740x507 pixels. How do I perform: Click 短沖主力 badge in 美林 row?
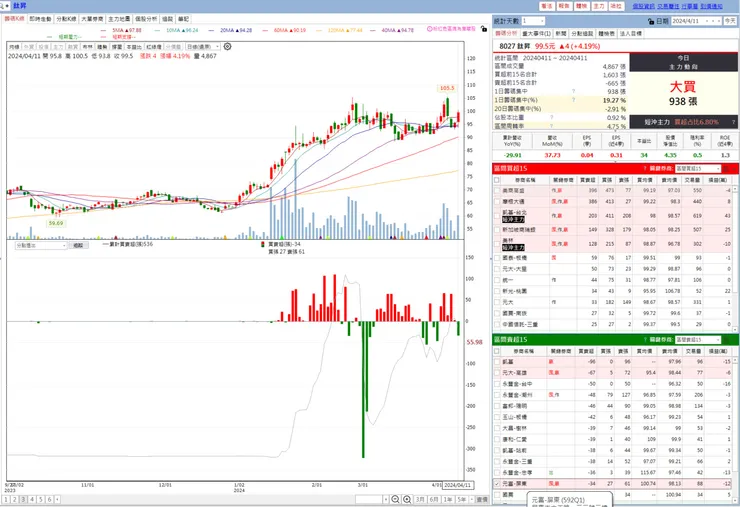[513, 247]
